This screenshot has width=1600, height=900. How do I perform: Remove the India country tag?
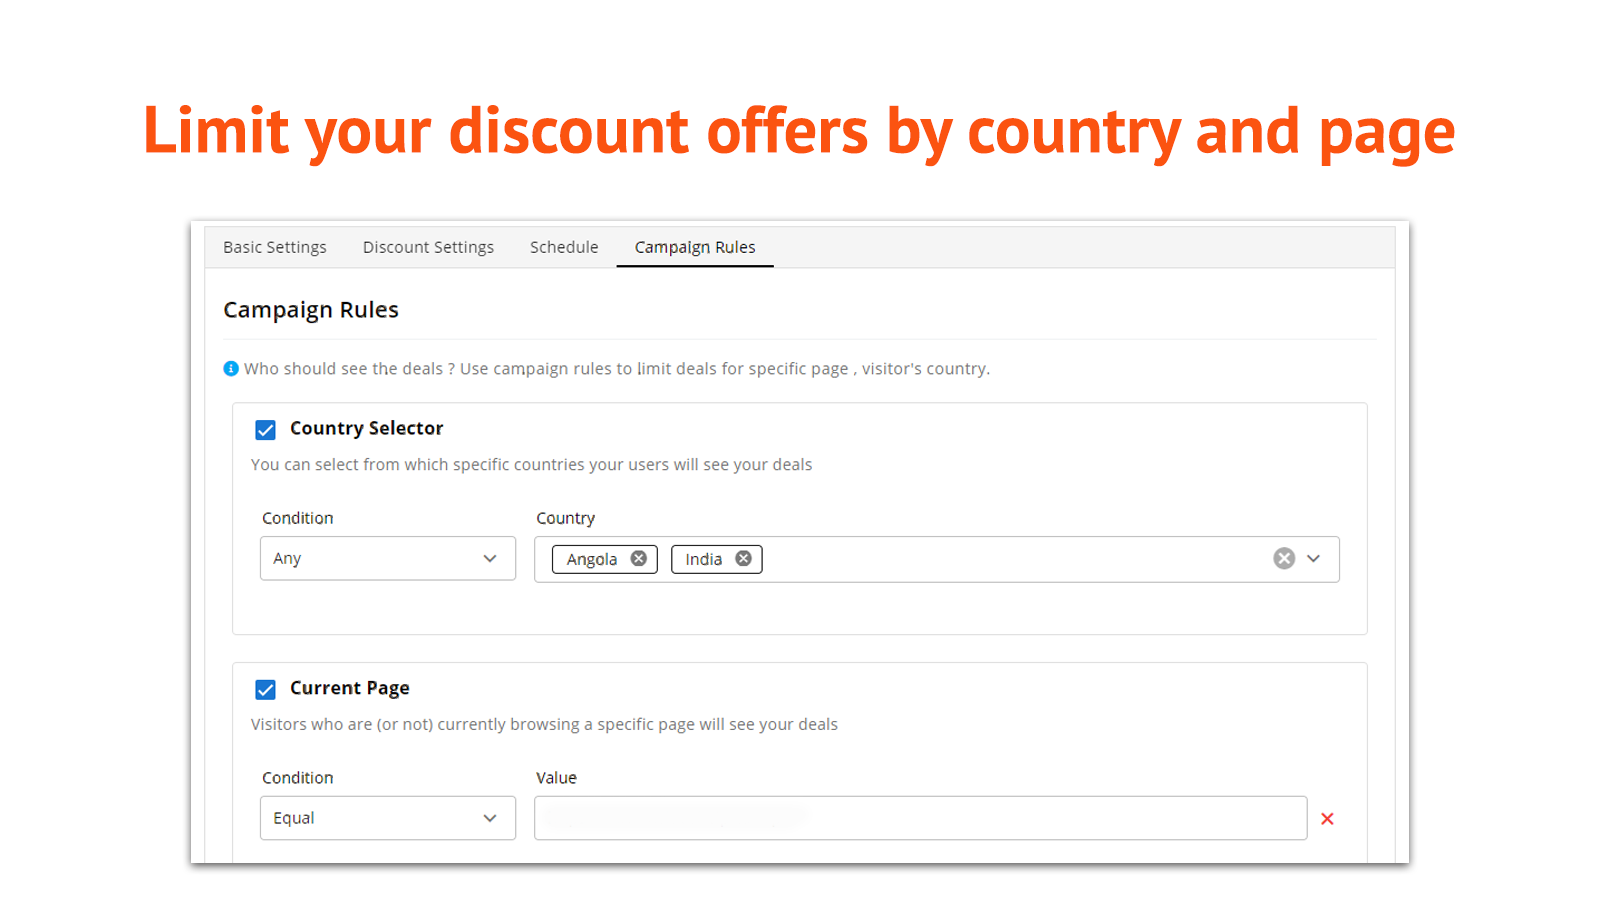tap(743, 559)
